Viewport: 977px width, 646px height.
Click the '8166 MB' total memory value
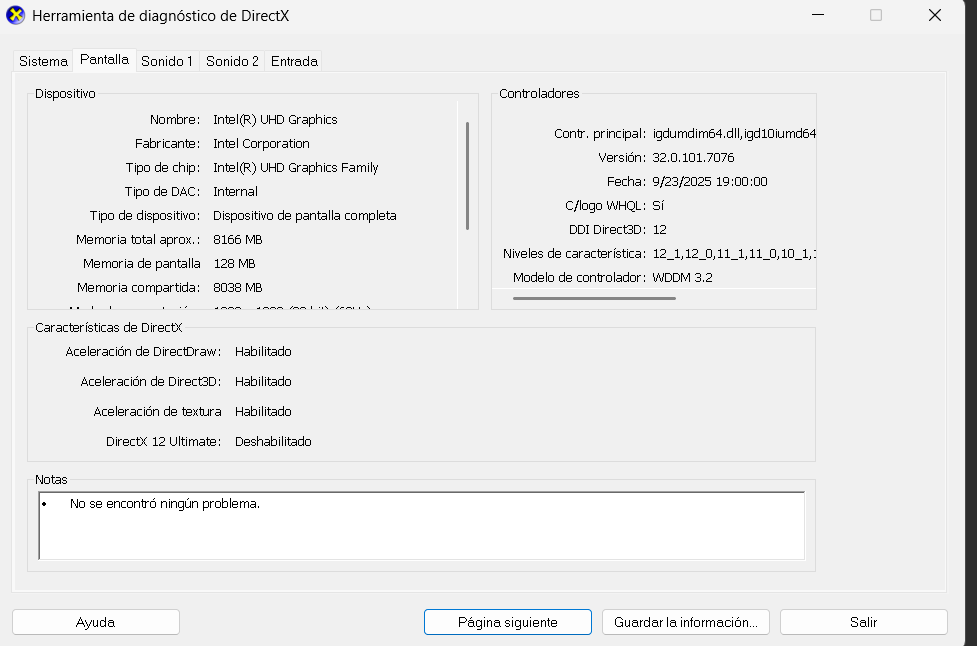[x=237, y=240]
